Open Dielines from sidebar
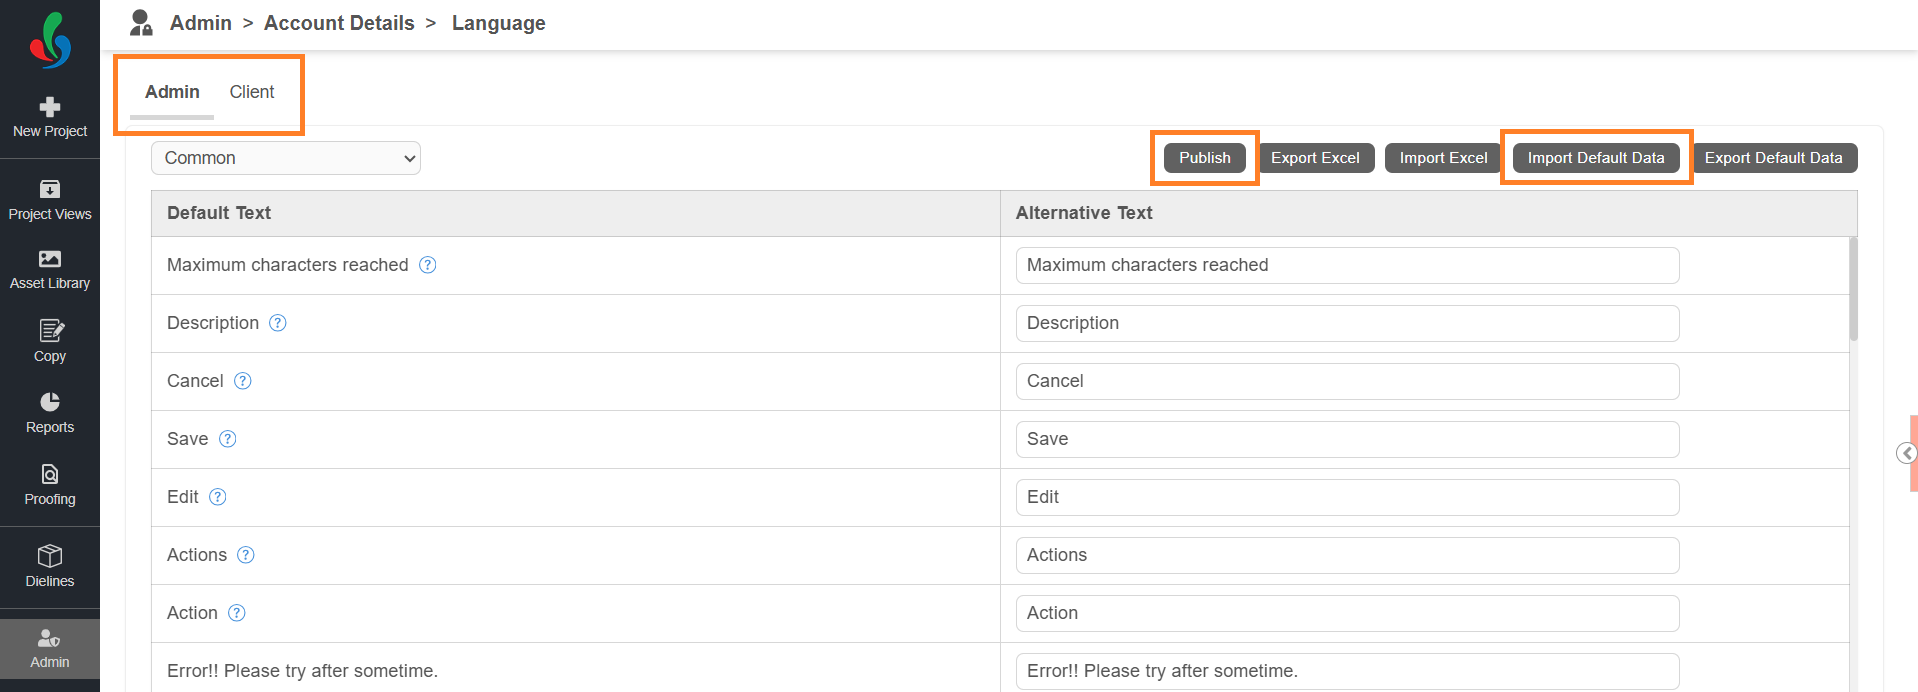1918x692 pixels. point(50,566)
